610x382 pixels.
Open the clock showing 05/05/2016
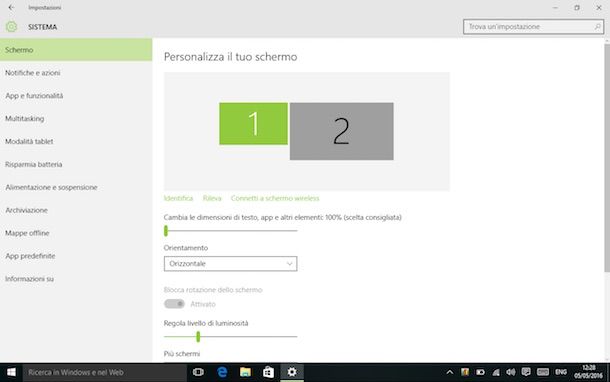588,372
